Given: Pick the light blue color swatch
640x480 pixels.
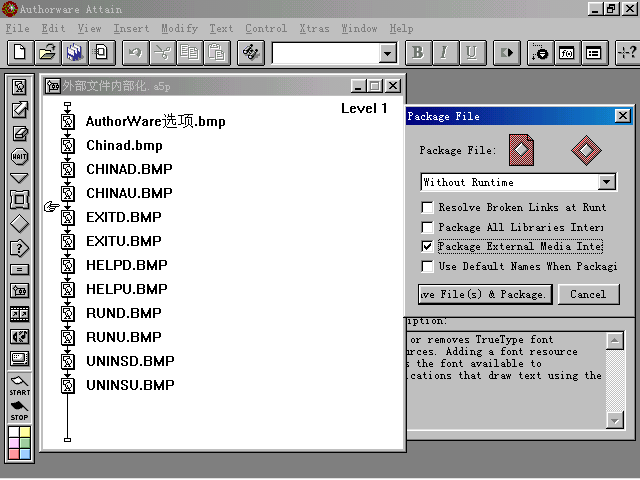Looking at the screenshot, I should 25,454.
